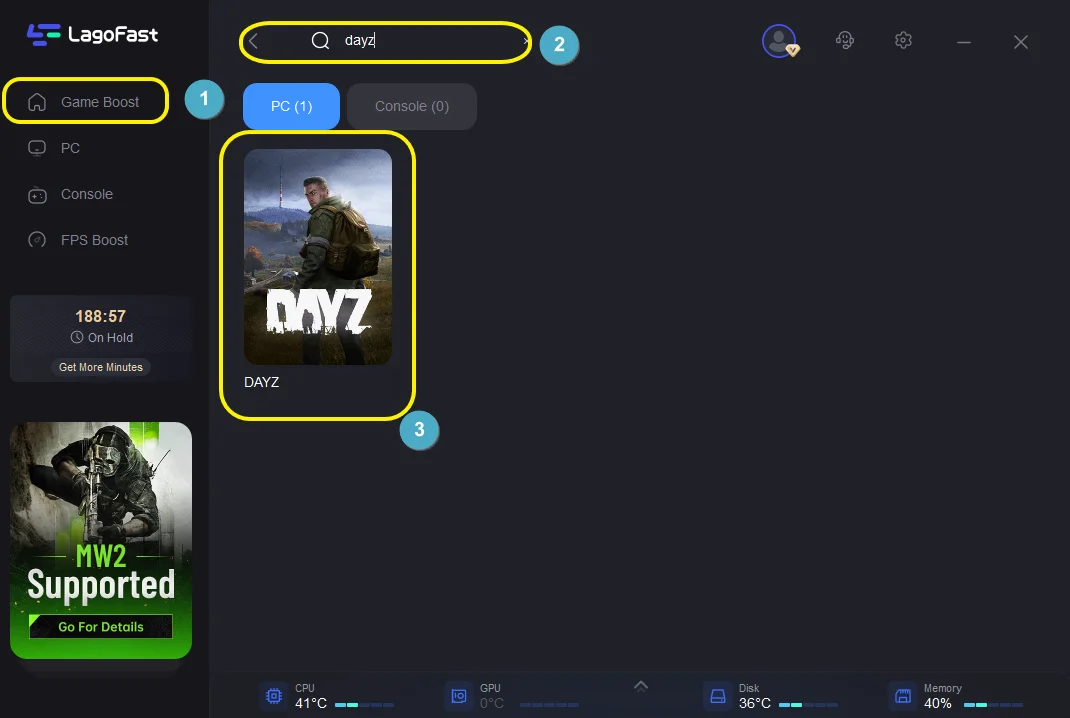Open the user profile avatar

point(778,40)
